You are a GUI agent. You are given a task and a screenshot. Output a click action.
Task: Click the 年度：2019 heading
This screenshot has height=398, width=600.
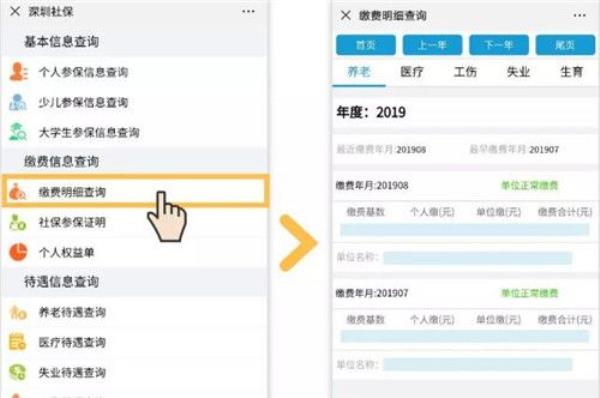tap(371, 112)
